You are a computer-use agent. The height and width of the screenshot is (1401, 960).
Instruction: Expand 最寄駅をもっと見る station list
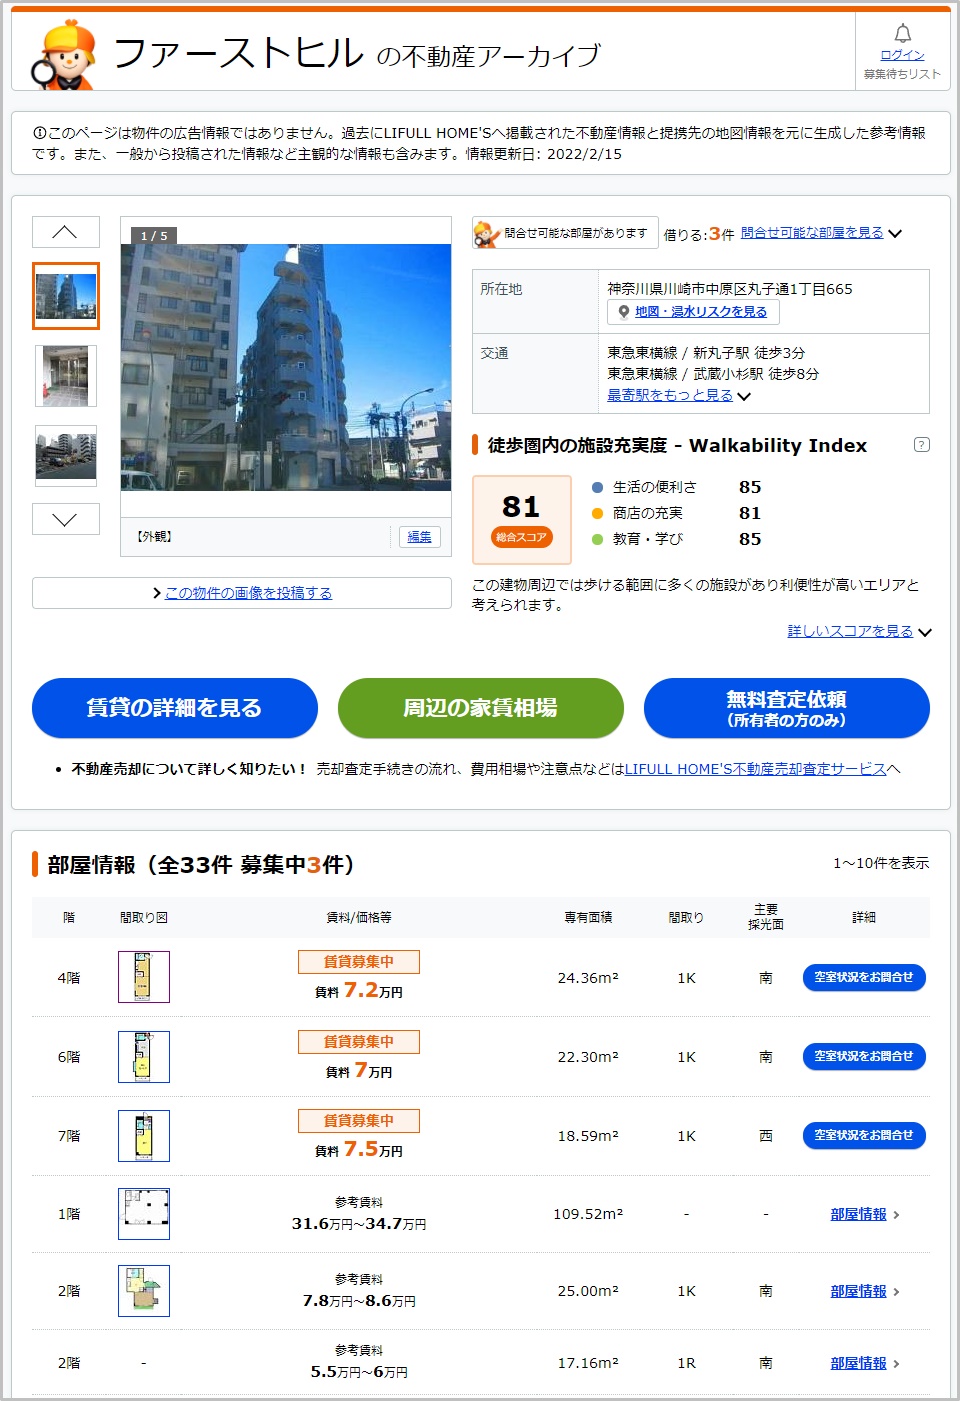click(x=678, y=395)
